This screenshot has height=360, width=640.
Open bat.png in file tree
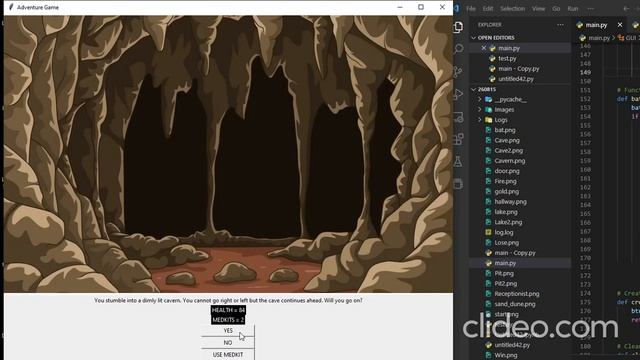(505, 130)
